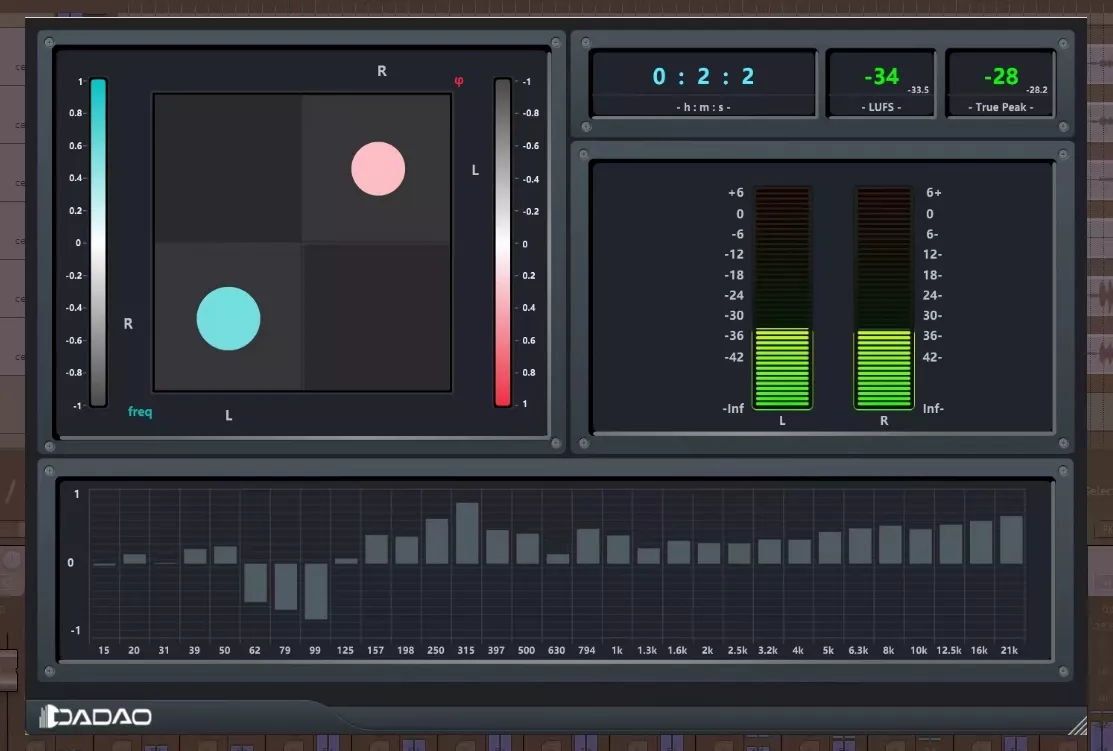1113x751 pixels.
Task: Click the 1k frequency band bar
Action: click(x=618, y=549)
